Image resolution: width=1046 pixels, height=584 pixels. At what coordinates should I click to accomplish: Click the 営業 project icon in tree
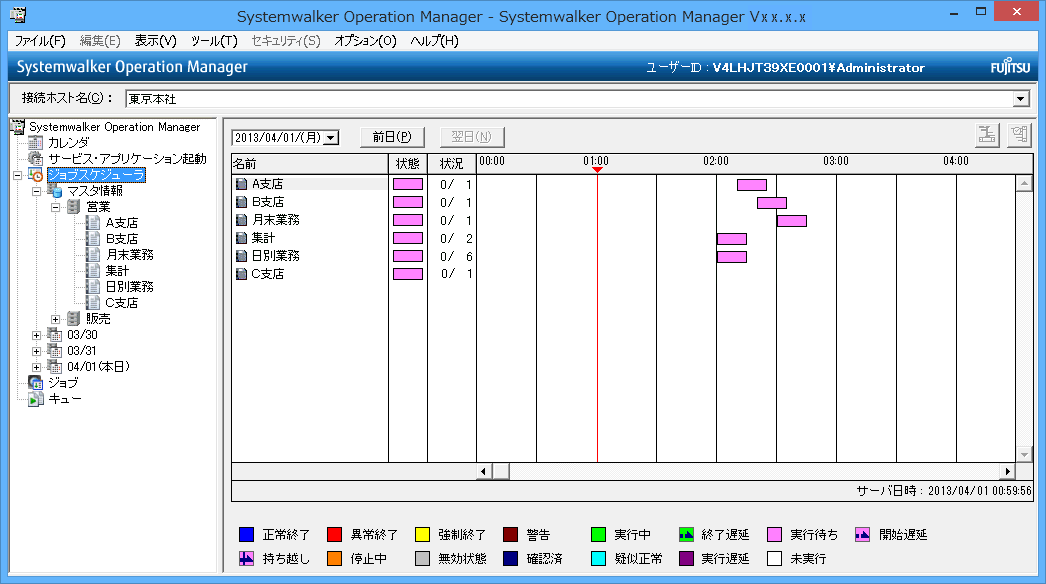tap(74, 207)
